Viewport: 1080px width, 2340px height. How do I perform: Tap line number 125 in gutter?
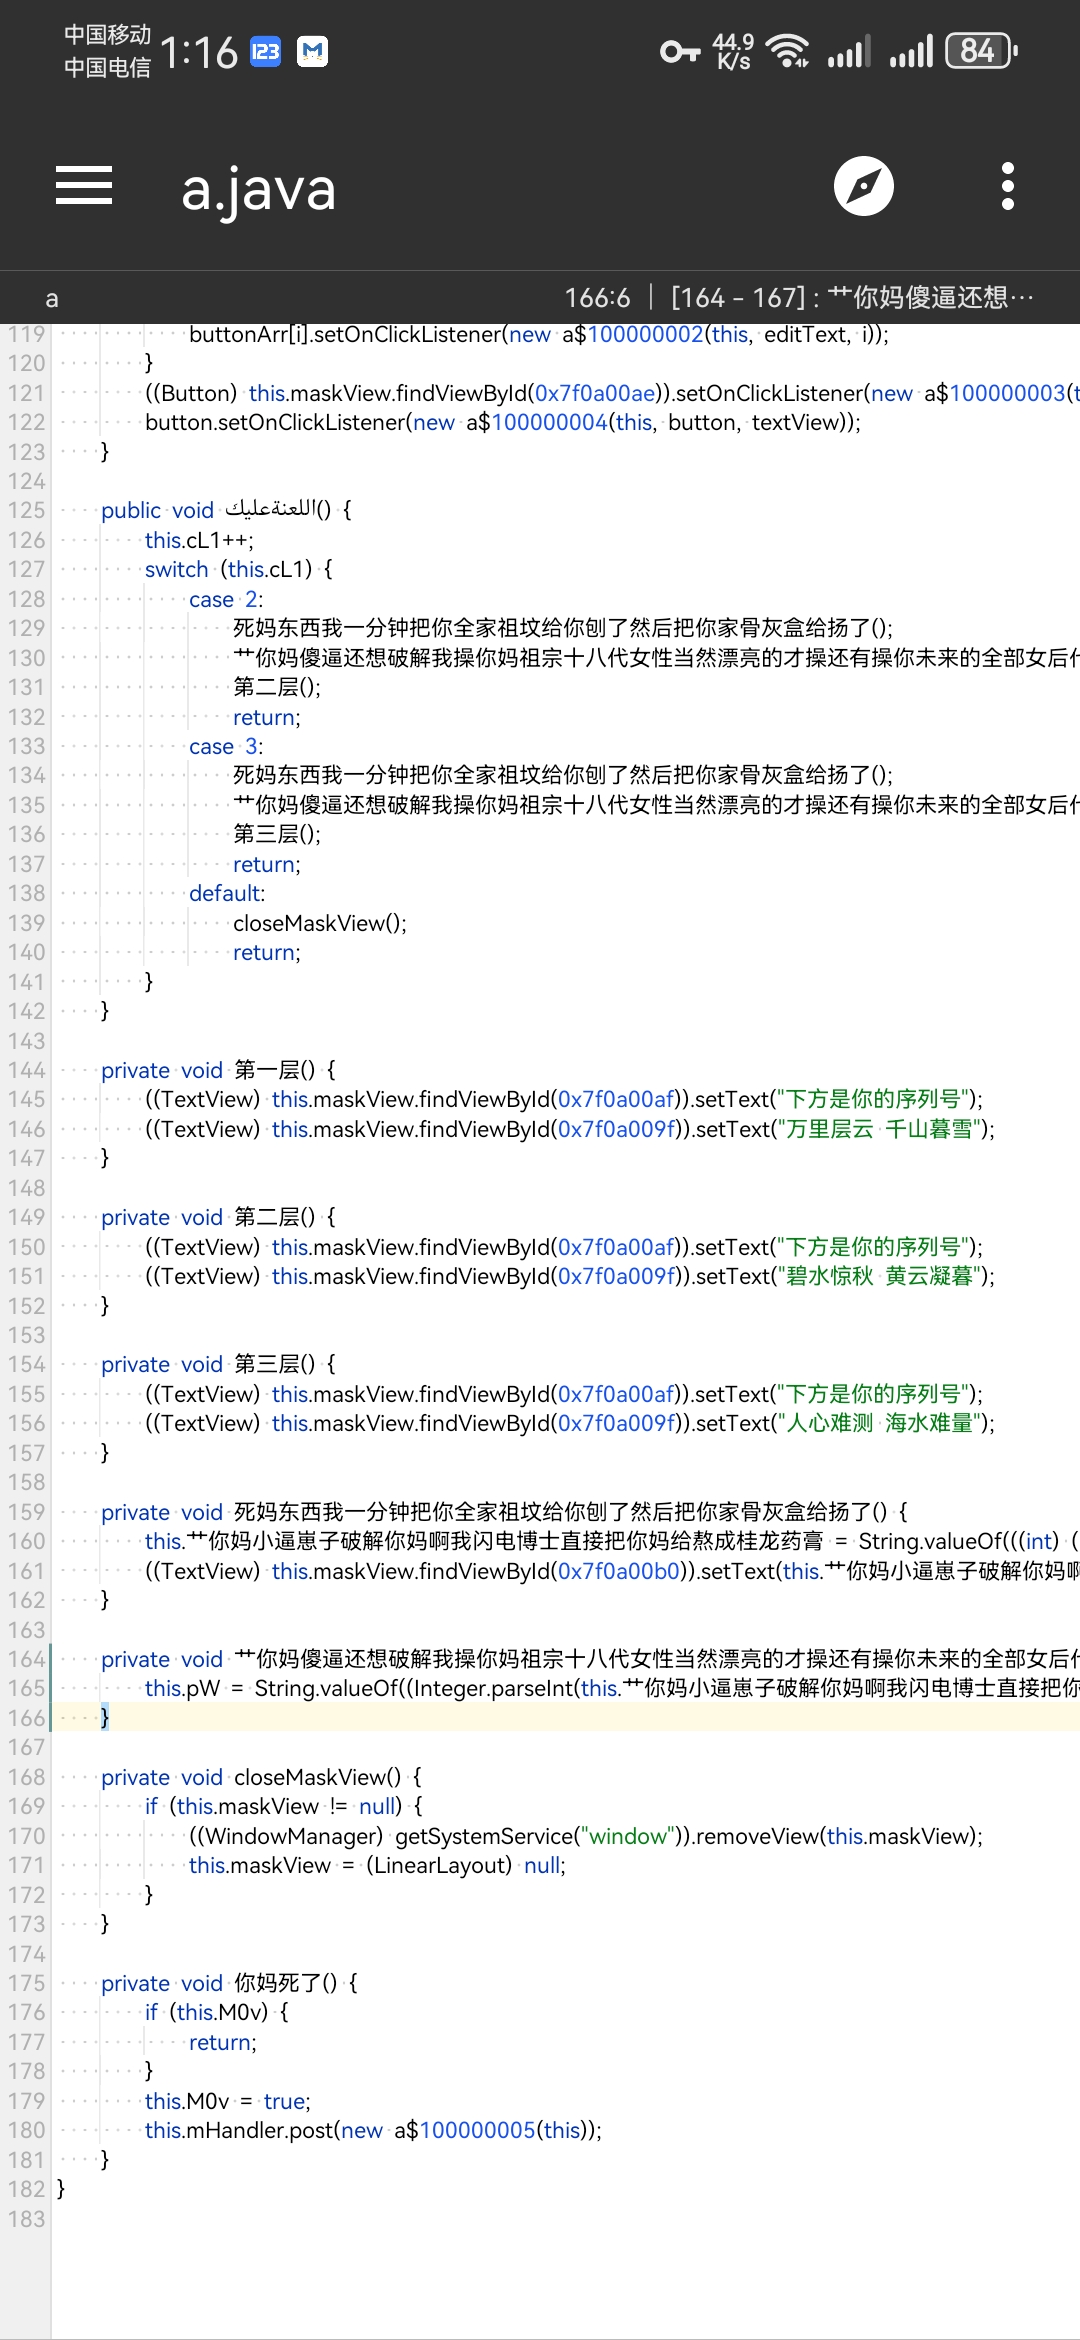coord(26,510)
